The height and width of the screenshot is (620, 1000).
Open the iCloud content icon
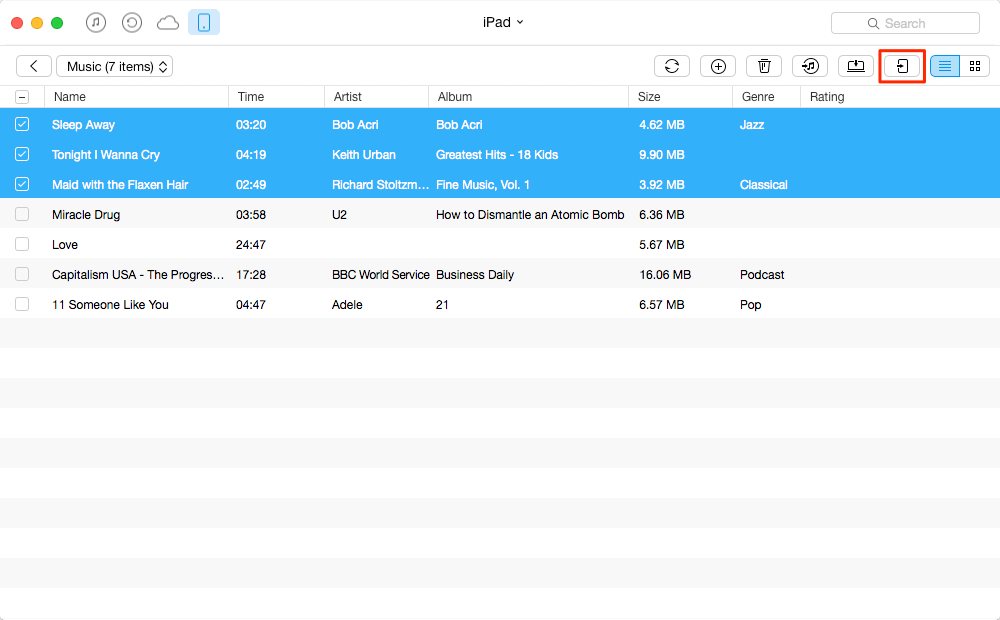click(x=168, y=24)
